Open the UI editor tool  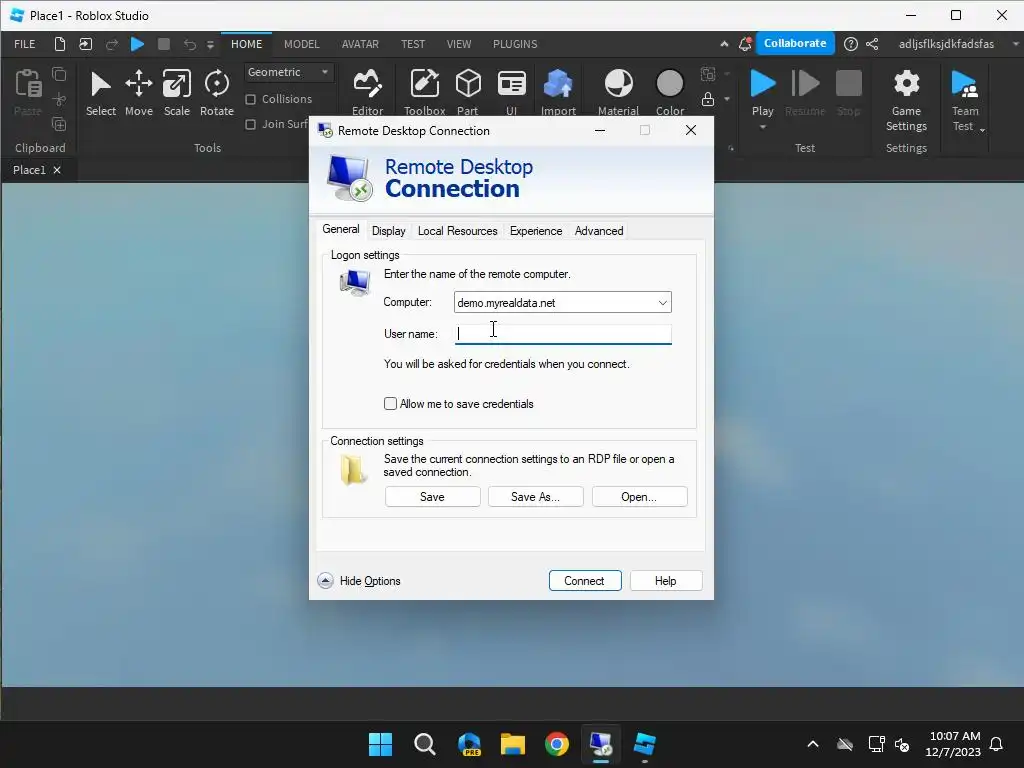511,91
